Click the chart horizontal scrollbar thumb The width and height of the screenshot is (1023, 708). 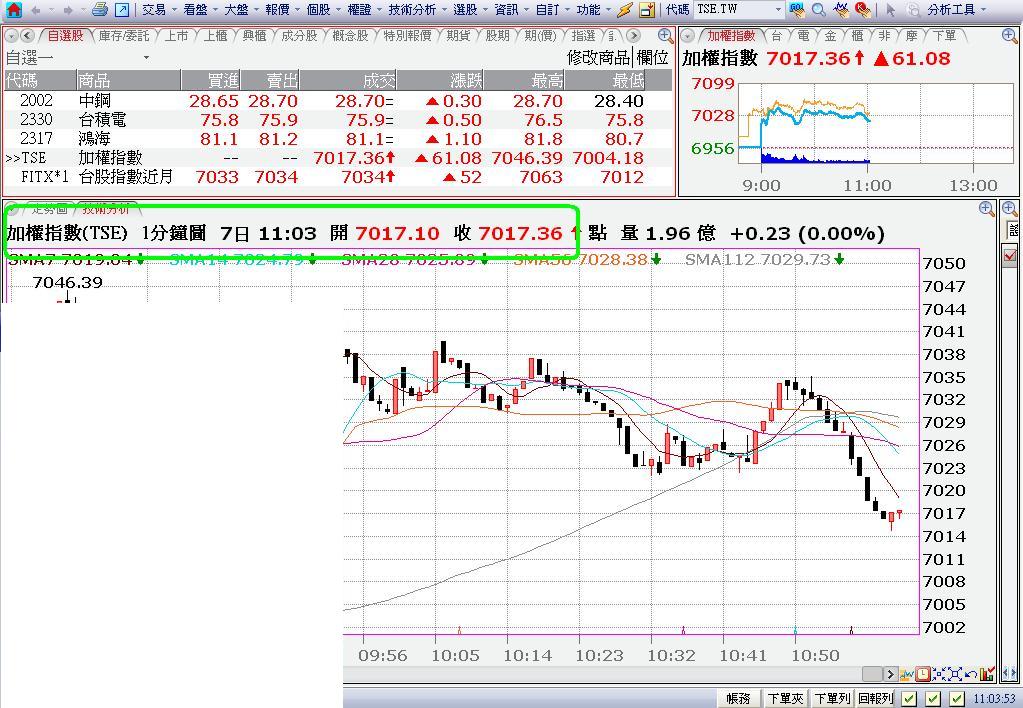click(x=872, y=674)
